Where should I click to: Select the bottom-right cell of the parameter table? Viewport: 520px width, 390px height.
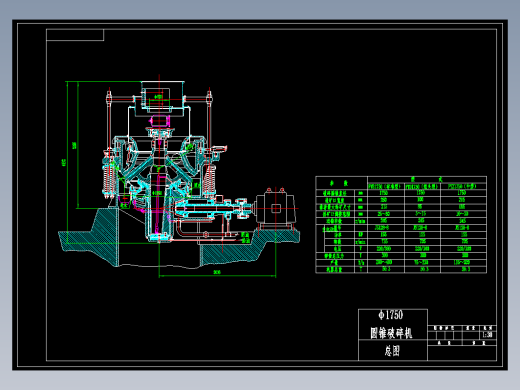[463, 269]
